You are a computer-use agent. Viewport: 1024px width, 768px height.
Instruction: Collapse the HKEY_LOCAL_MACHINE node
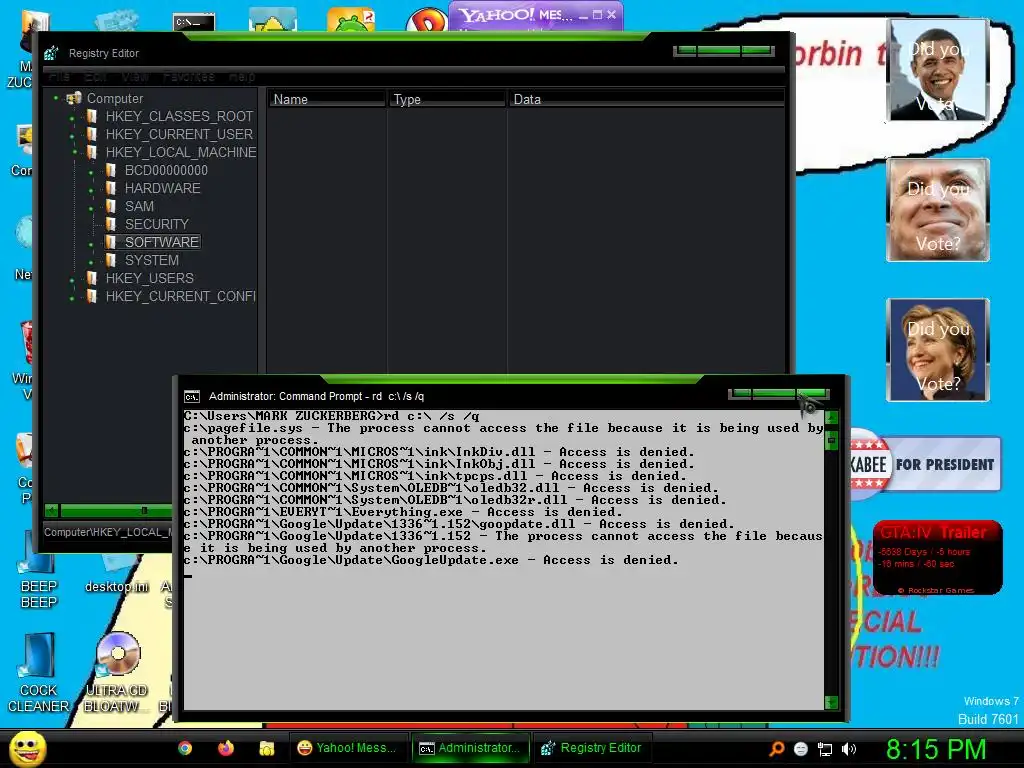pos(75,152)
